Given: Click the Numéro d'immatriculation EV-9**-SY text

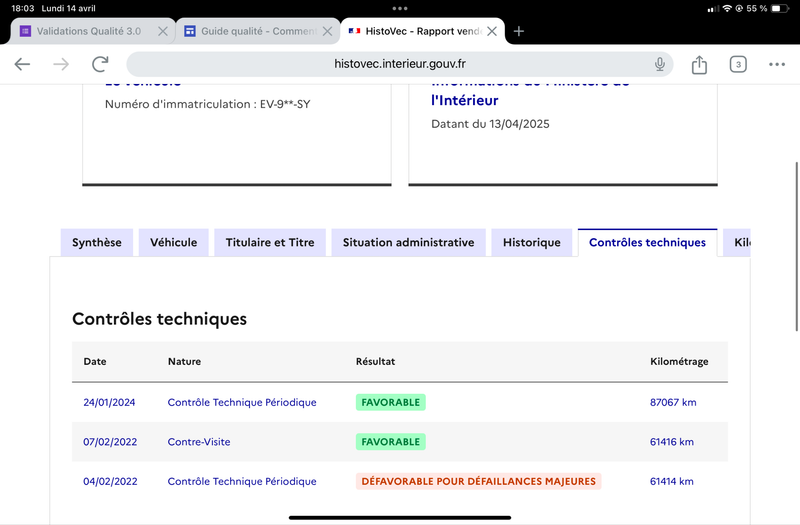Looking at the screenshot, I should tap(208, 104).
